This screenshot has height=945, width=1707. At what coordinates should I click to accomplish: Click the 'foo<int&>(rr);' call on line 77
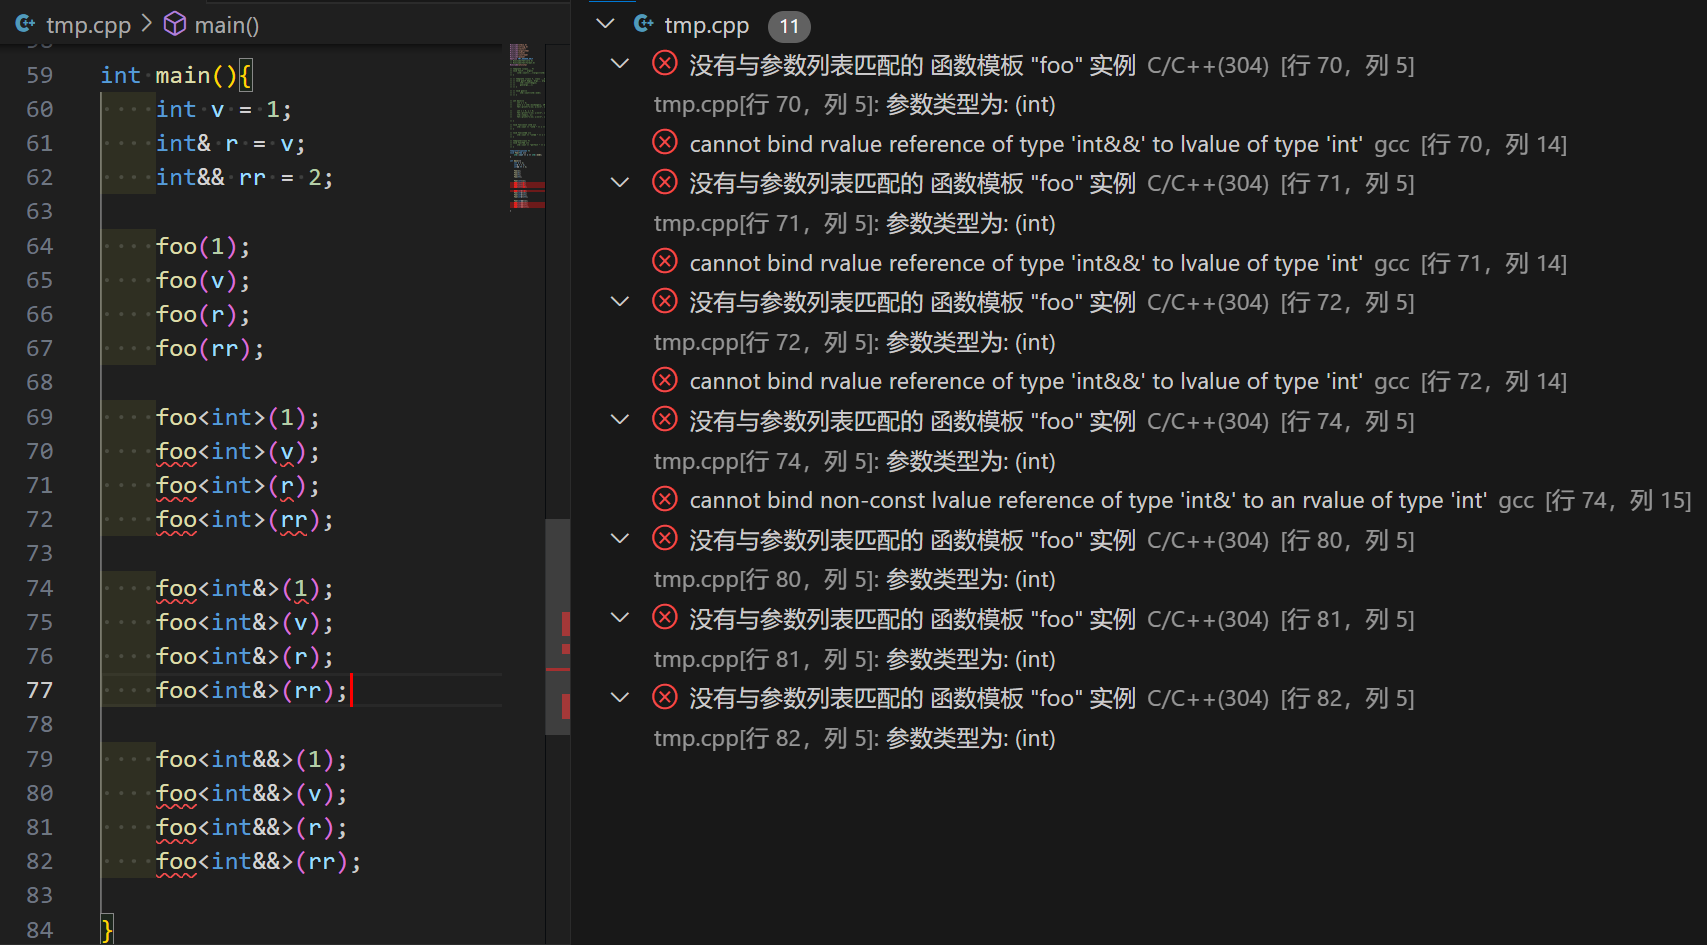(252, 690)
